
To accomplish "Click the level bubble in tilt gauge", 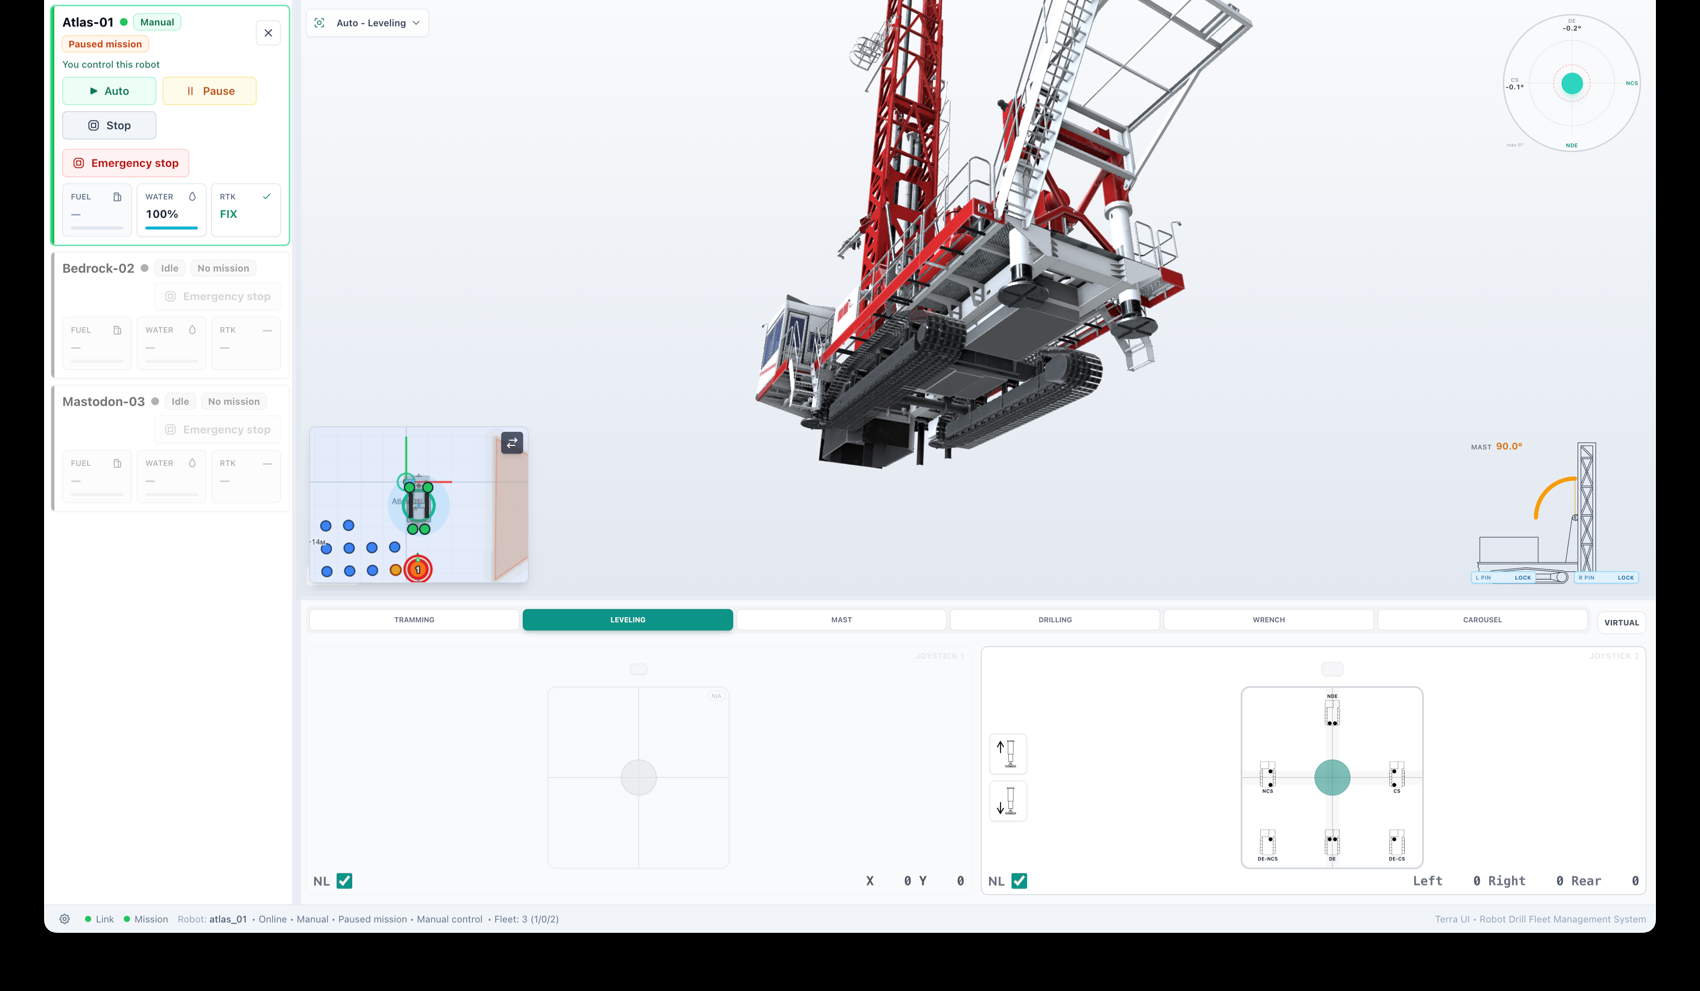I will point(1572,83).
